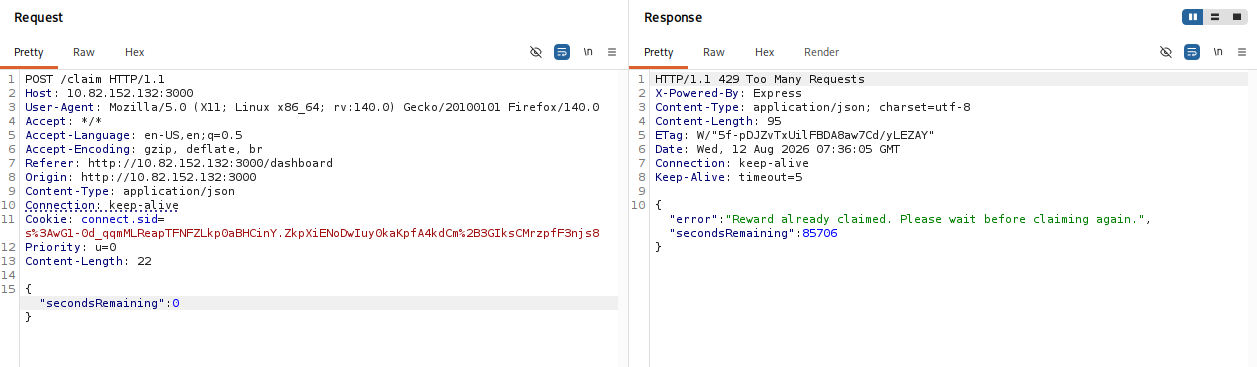Switch to the Request Pretty tab
Screen dimensions: 1257x367
29,52
